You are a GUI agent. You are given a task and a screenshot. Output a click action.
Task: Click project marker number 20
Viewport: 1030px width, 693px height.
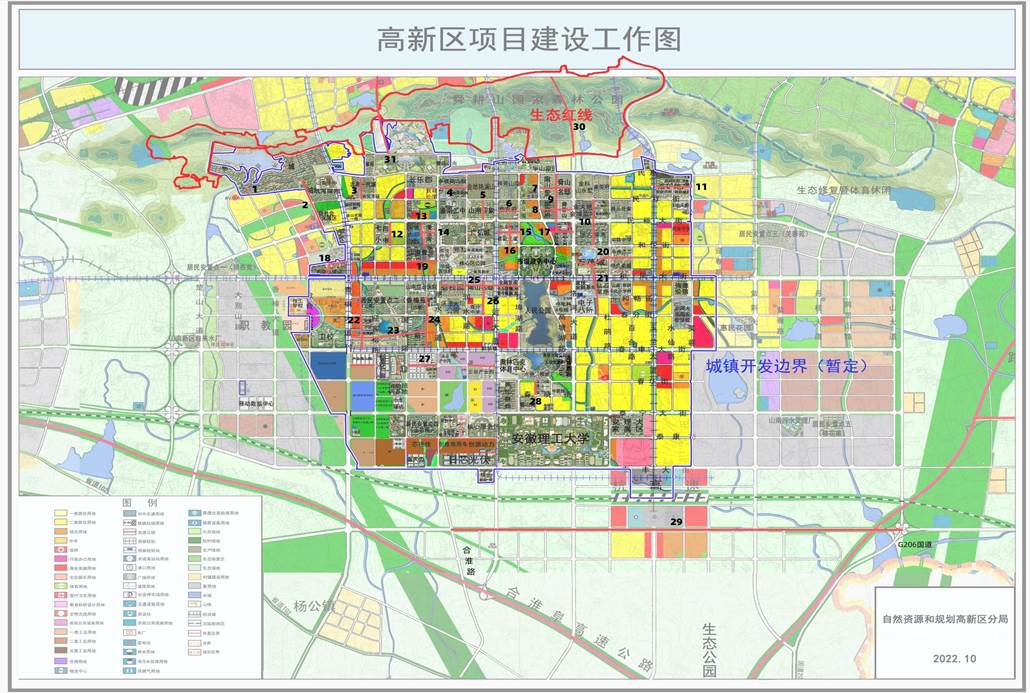click(602, 252)
